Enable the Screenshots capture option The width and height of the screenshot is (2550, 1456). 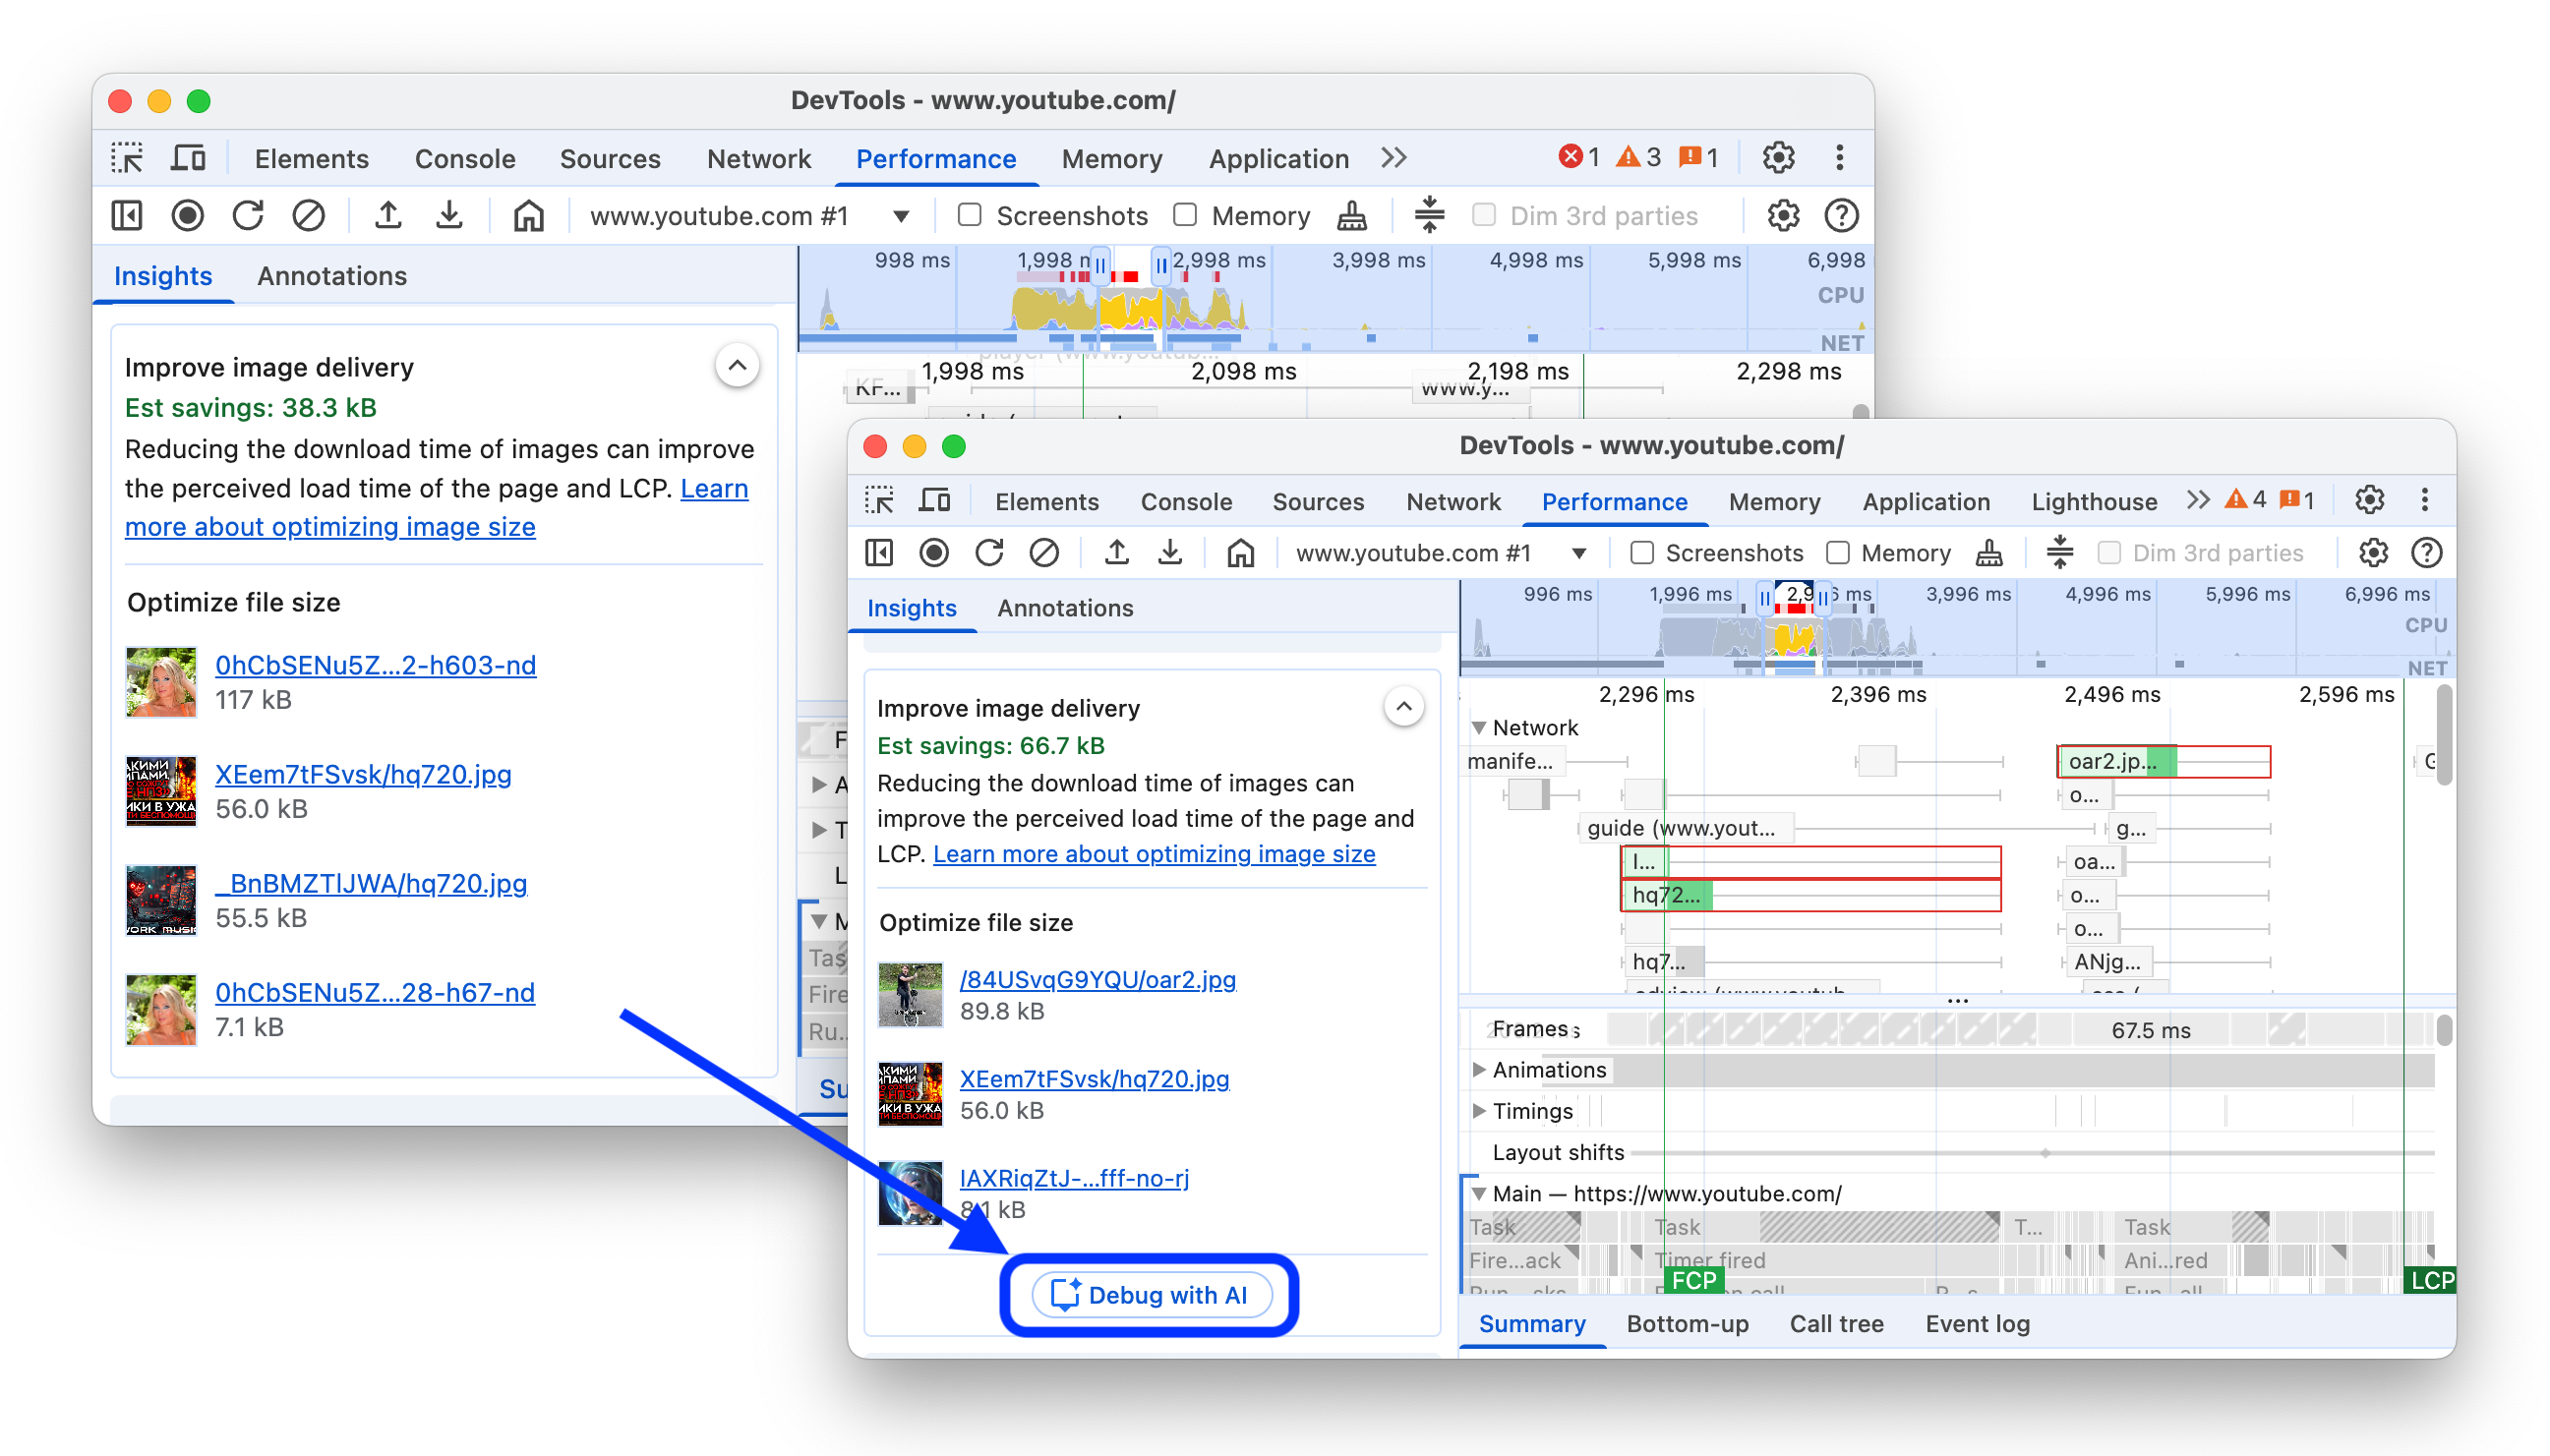click(1641, 552)
